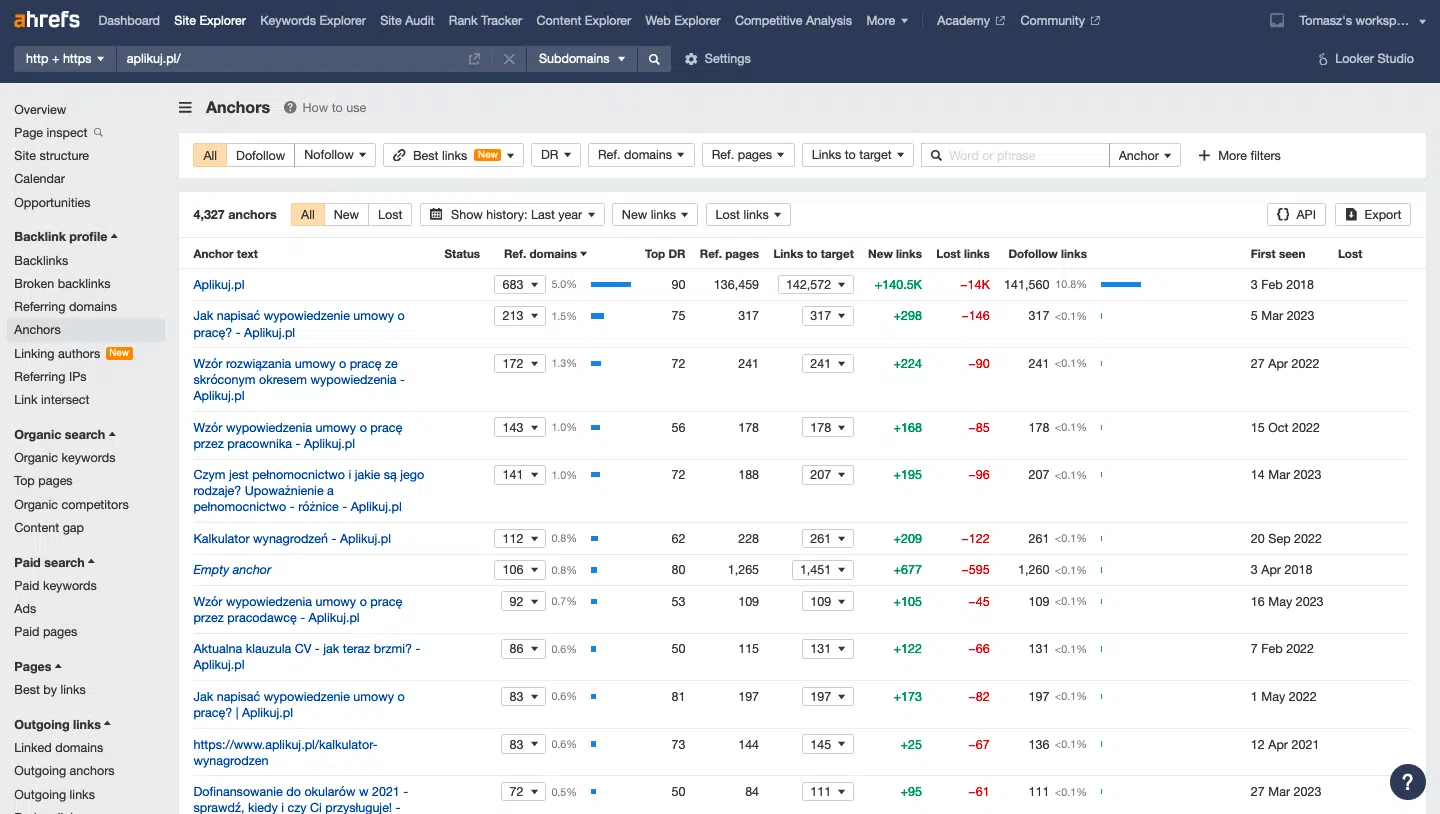Collapse the Backlink profile section
The image size is (1440, 814).
66,236
